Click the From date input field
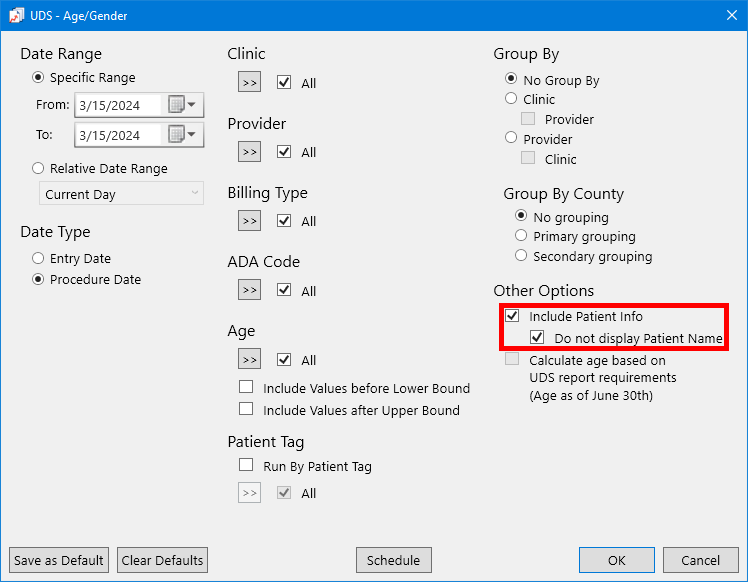 tap(117, 105)
